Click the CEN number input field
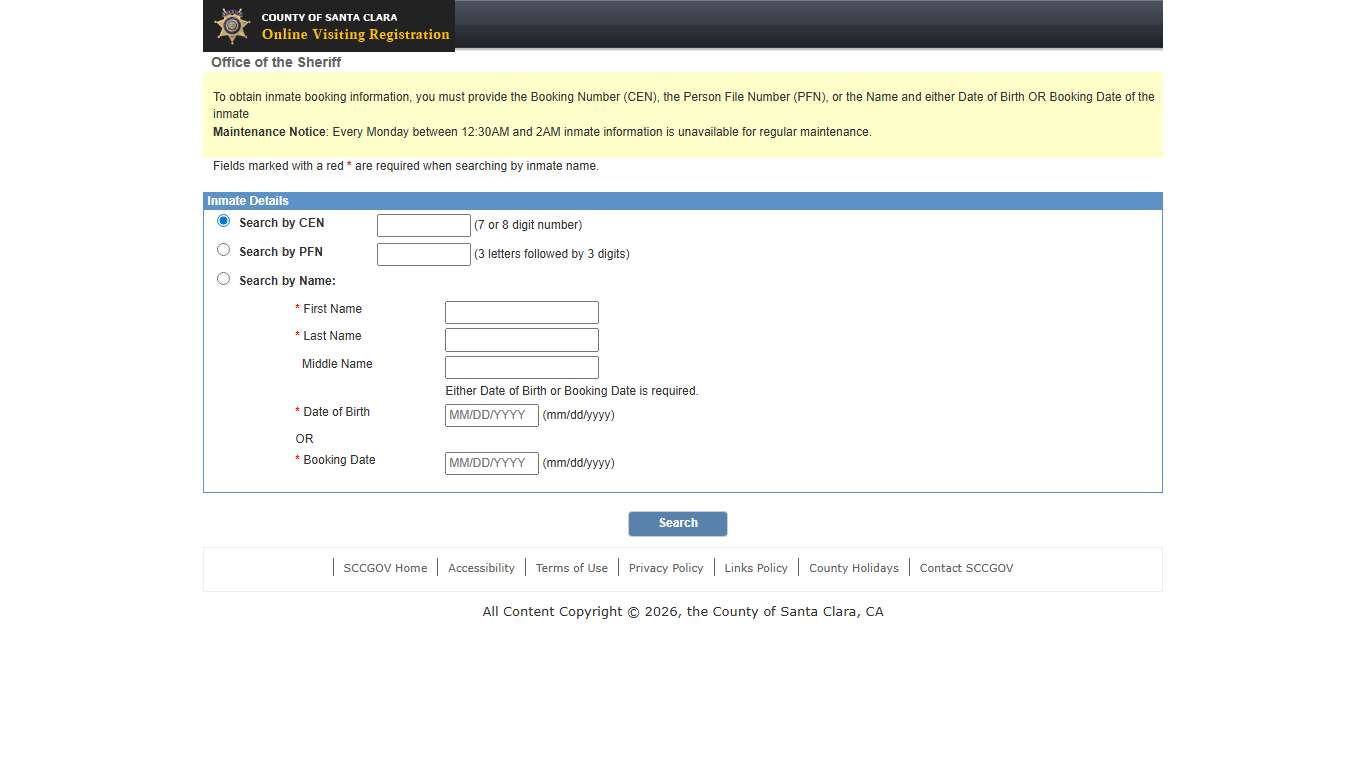Viewport: 1366px width, 768px height. coord(423,225)
